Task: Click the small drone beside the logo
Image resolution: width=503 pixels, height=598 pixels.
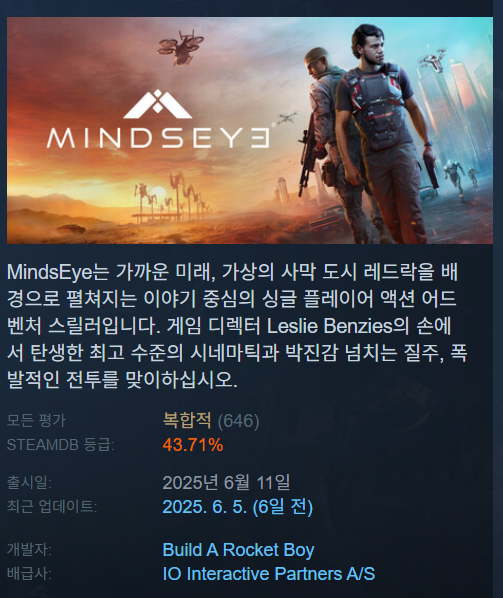Action: coord(287,117)
